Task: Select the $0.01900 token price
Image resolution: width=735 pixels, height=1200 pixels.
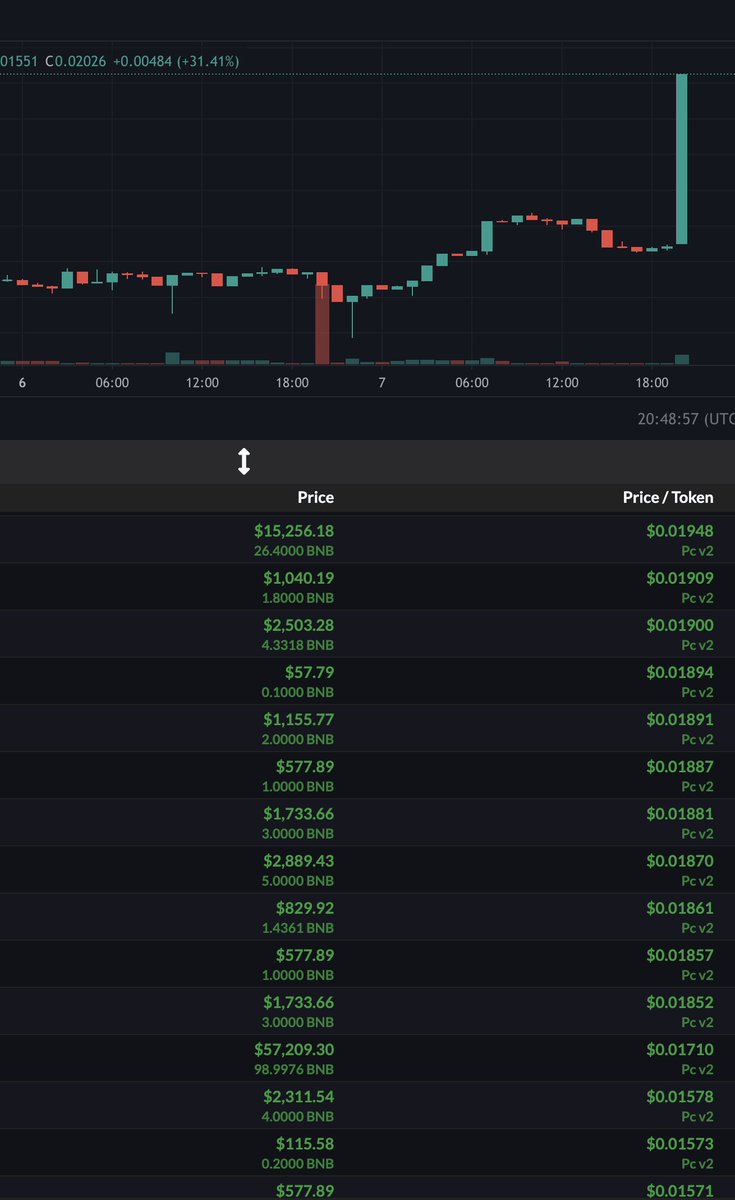Action: (680, 625)
